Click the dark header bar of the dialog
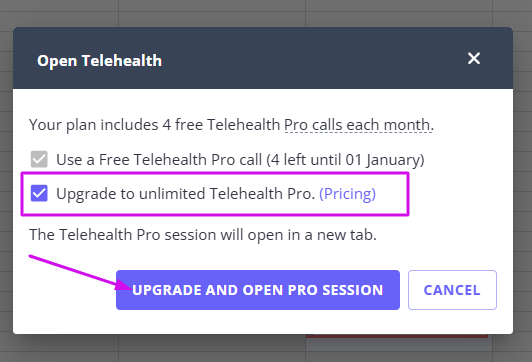The height and width of the screenshot is (362, 532). [263, 58]
